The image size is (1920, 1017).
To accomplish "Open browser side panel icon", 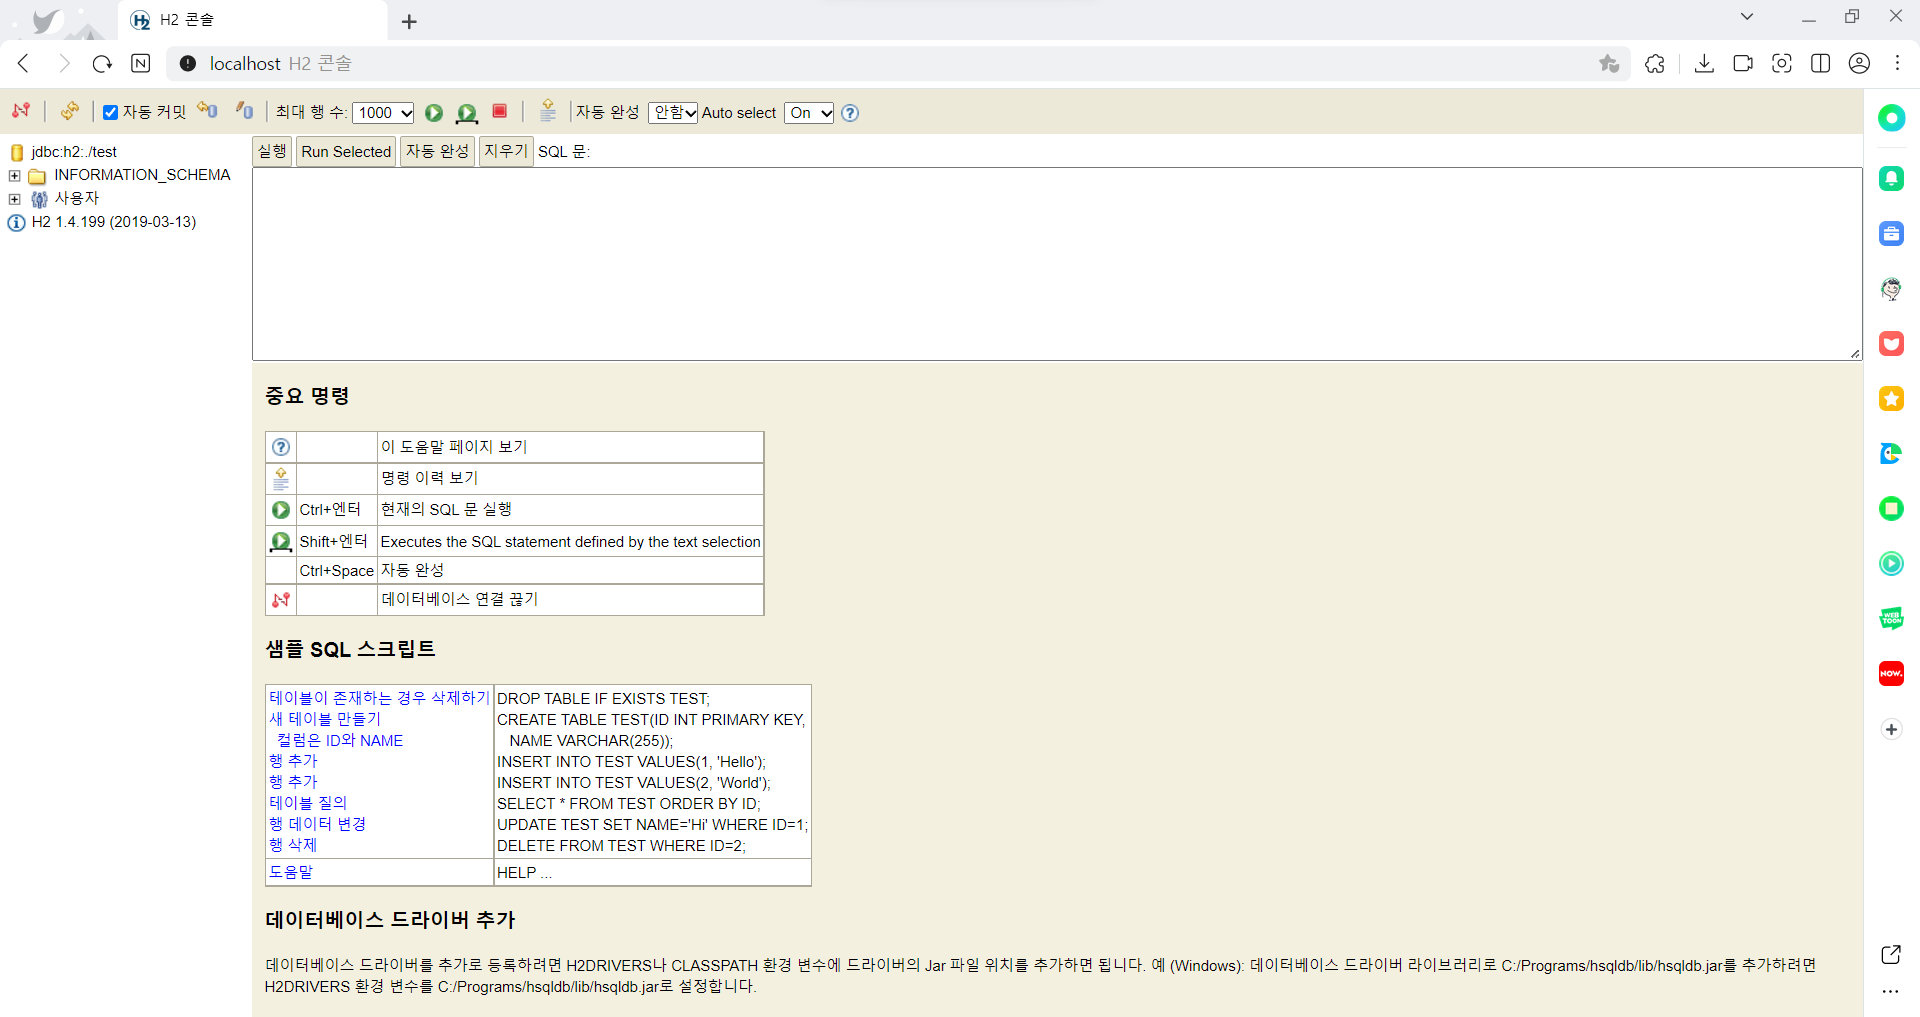I will 1820,63.
